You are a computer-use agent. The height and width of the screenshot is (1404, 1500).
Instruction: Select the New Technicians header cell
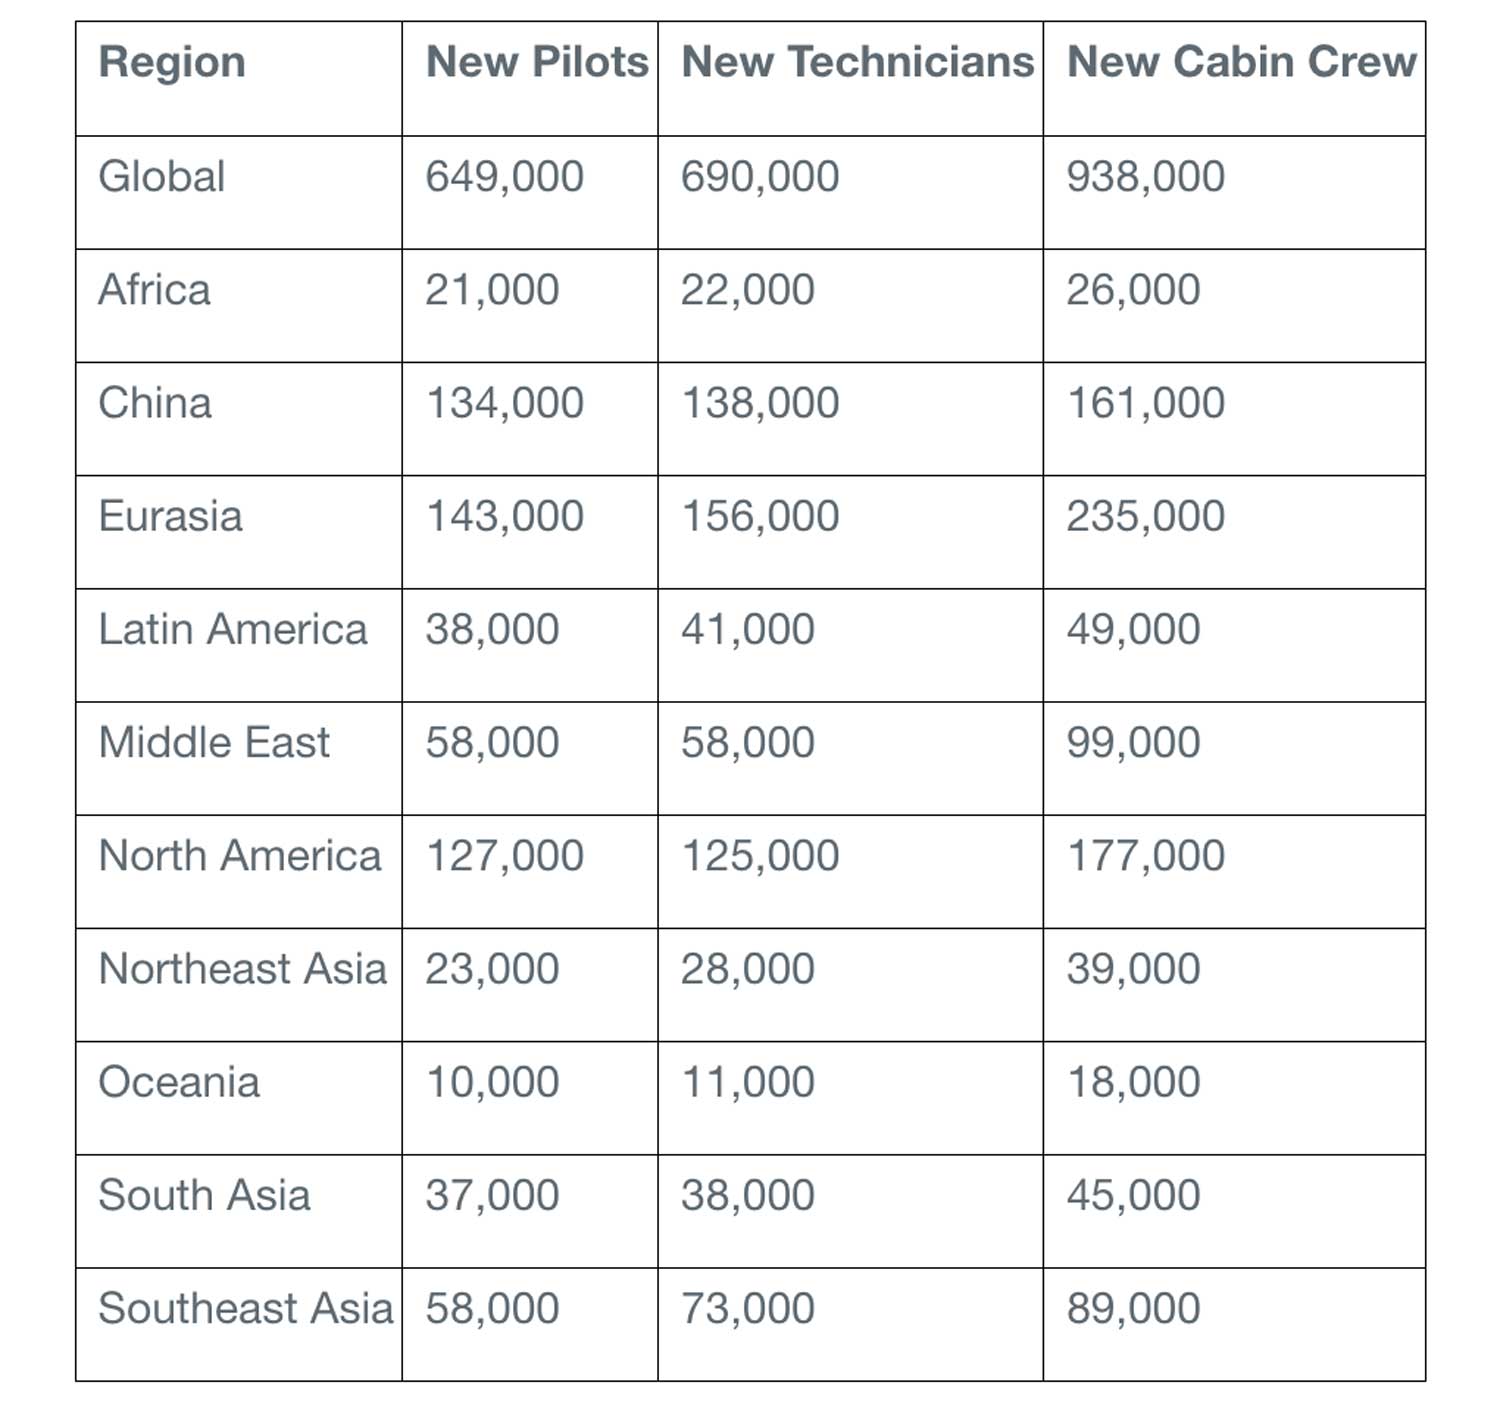point(857,62)
